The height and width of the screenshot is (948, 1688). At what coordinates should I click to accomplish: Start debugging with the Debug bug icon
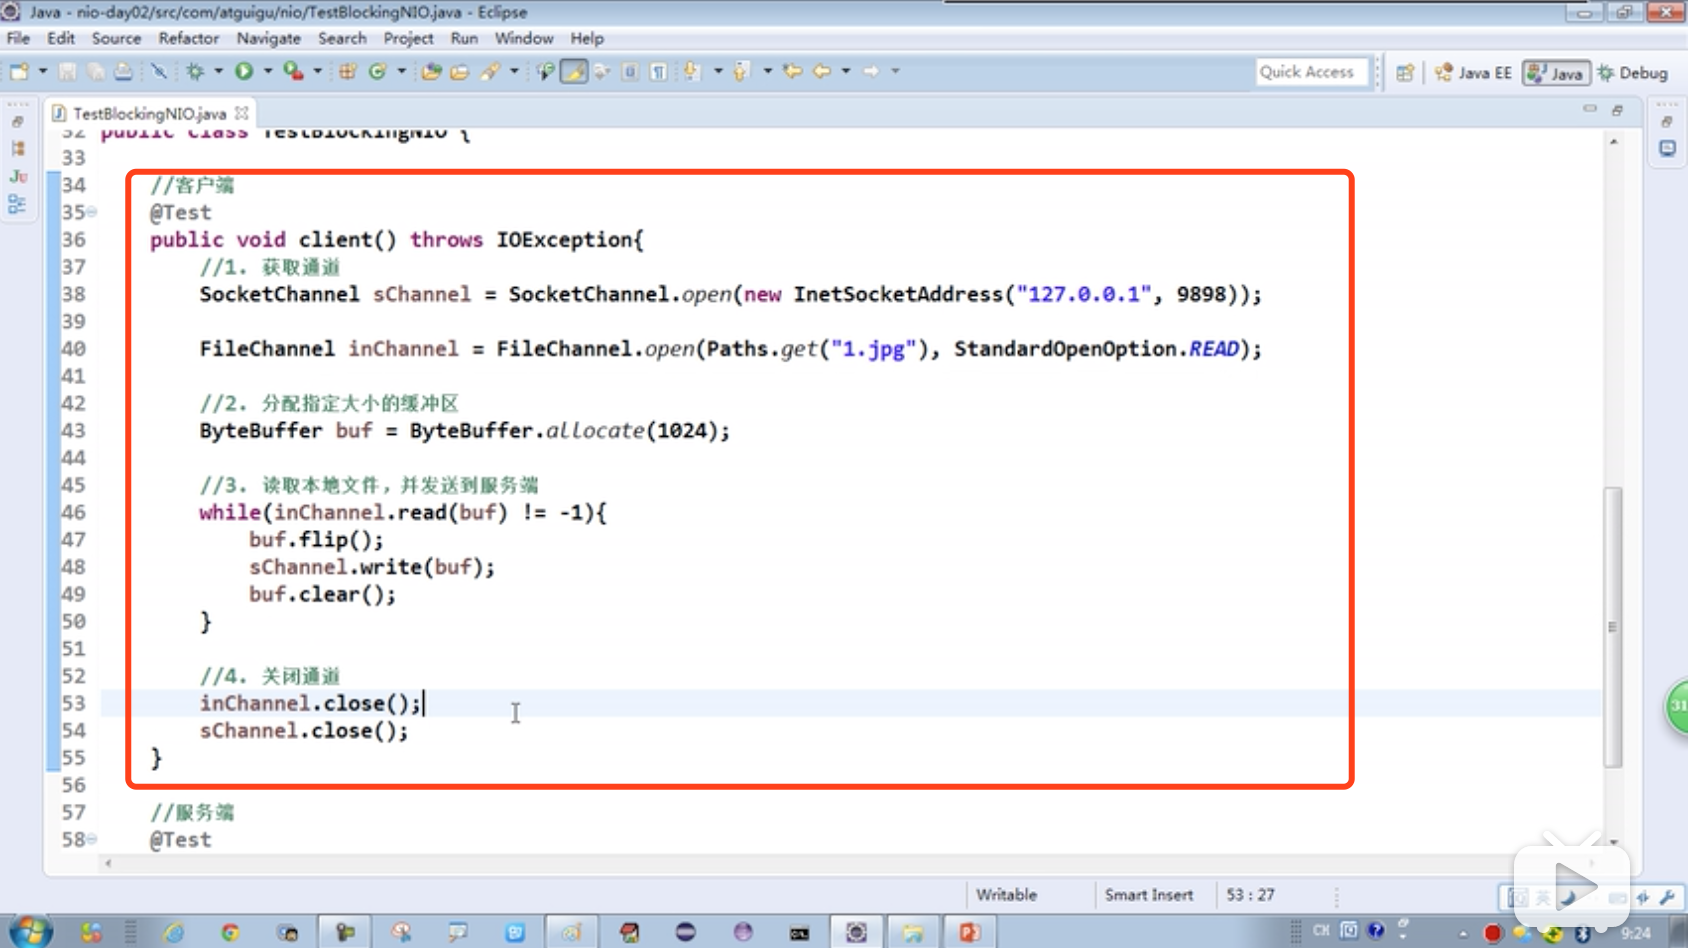click(195, 71)
